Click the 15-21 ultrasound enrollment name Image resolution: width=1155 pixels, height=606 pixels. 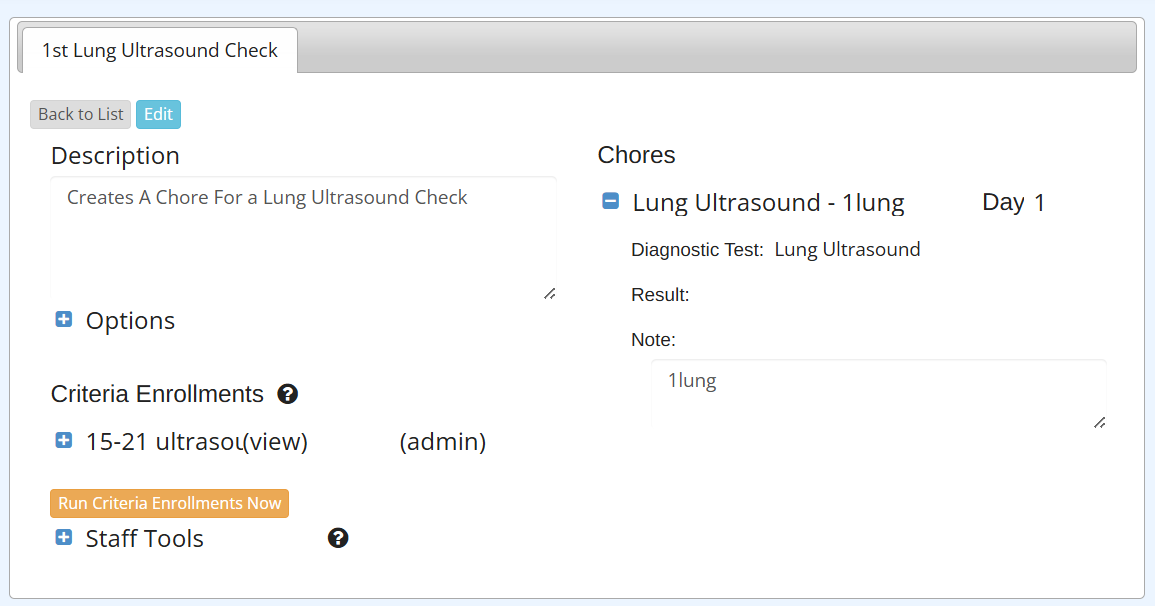coord(162,442)
